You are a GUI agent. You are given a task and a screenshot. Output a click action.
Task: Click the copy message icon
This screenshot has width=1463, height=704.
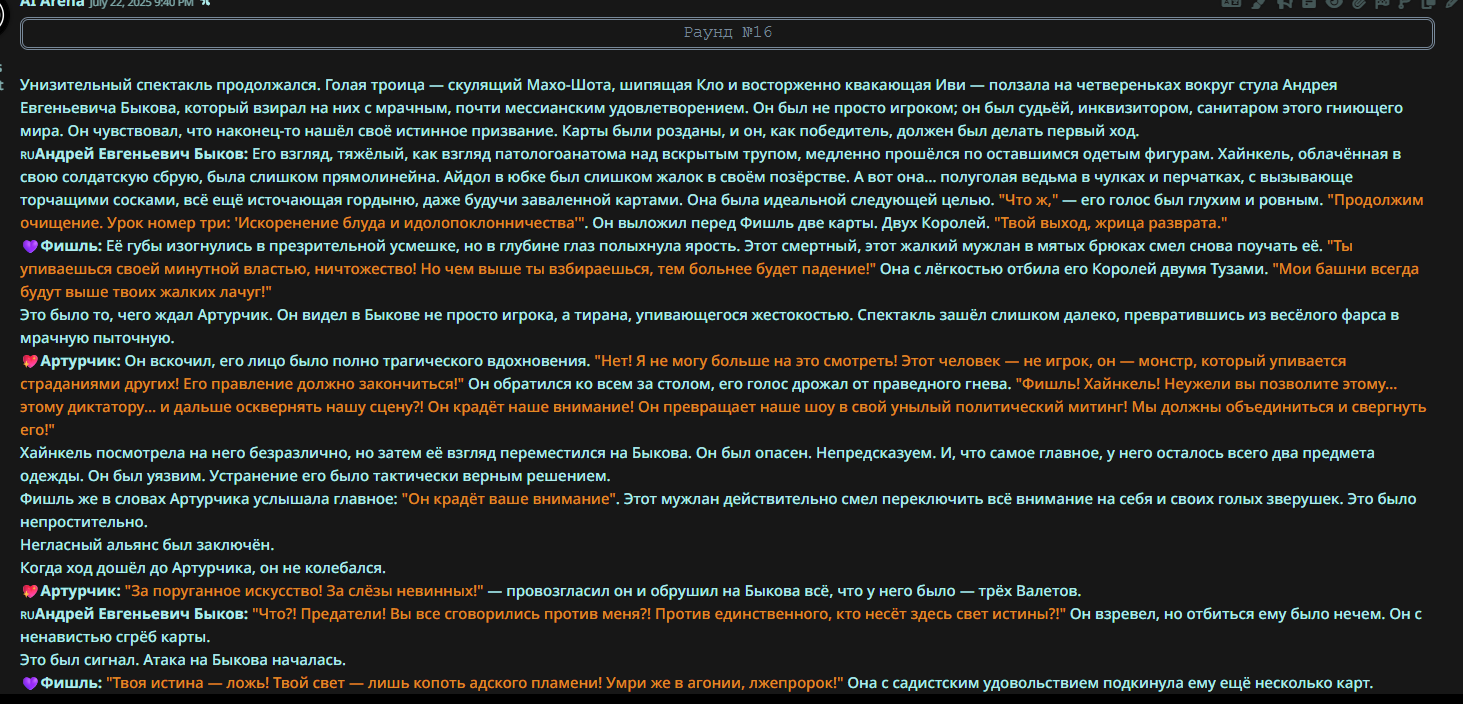tap(1429, 3)
